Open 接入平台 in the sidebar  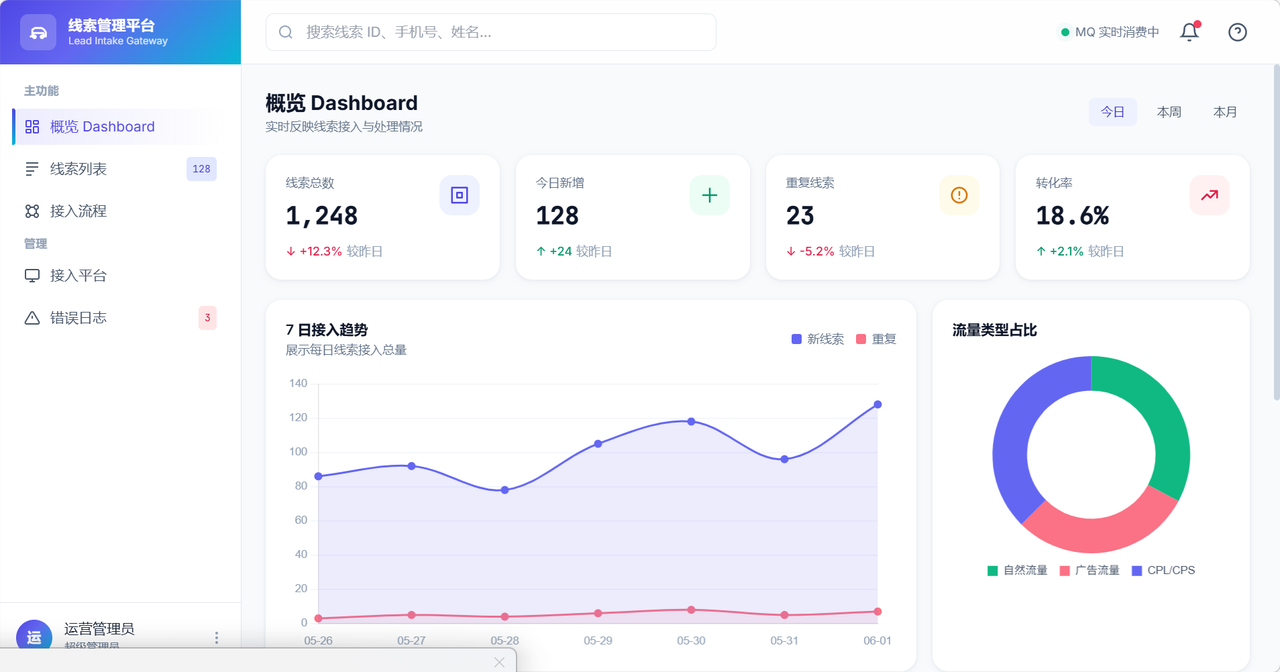click(120, 275)
